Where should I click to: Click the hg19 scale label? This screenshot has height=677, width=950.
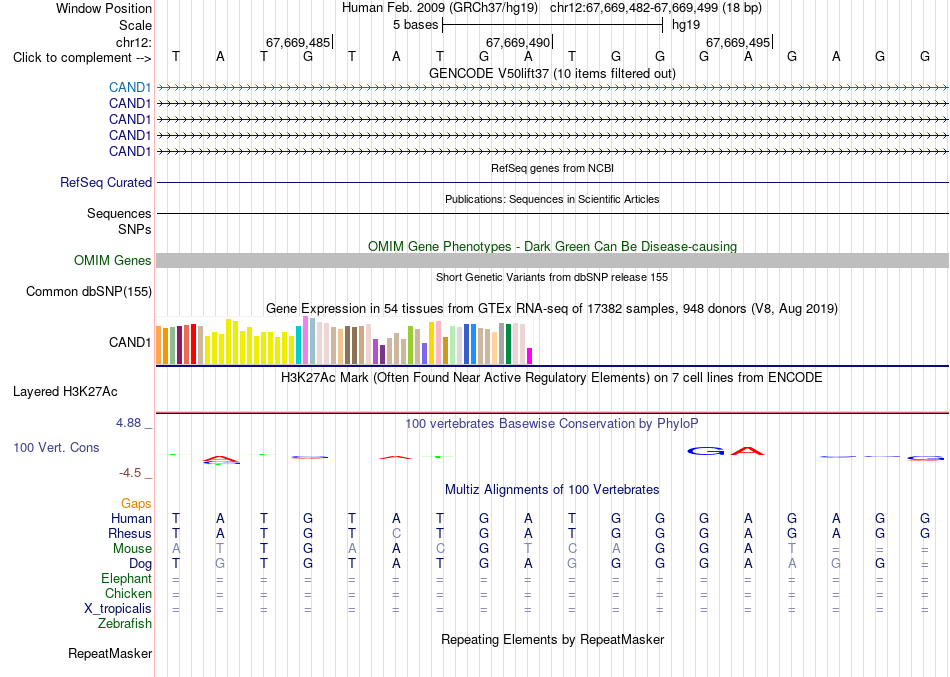[x=686, y=25]
